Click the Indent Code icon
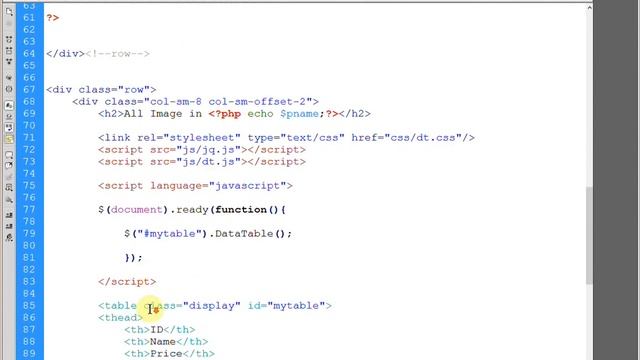Image resolution: width=640 pixels, height=360 pixels. [9, 215]
